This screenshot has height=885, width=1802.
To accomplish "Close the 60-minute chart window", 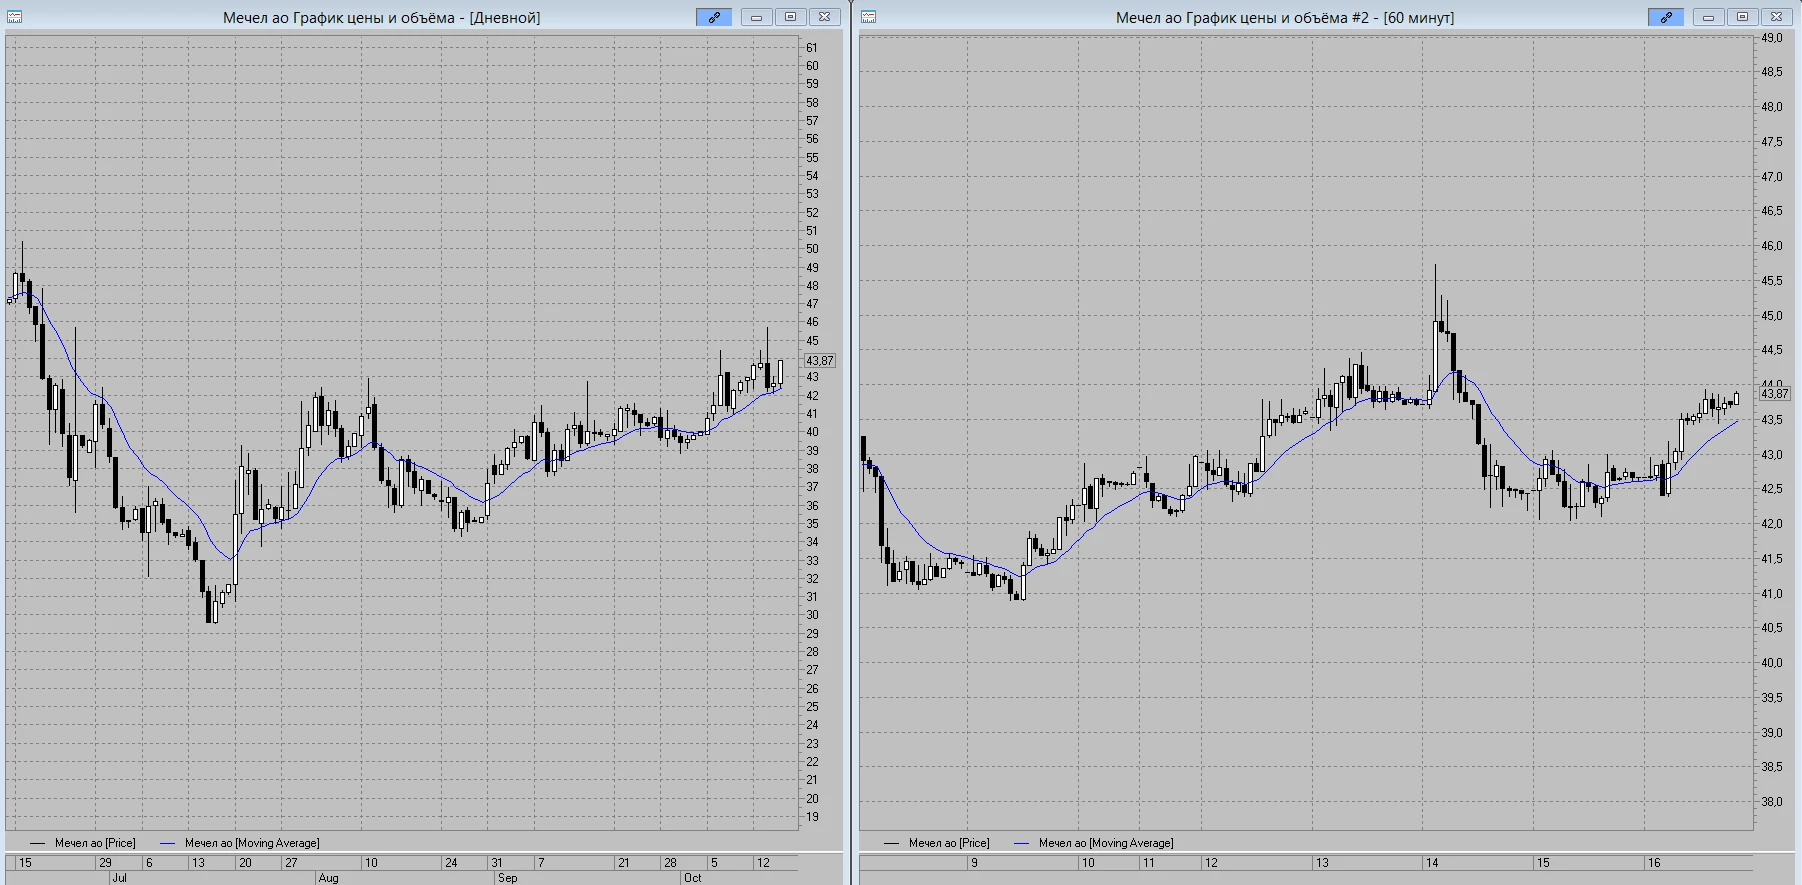I will [1776, 17].
